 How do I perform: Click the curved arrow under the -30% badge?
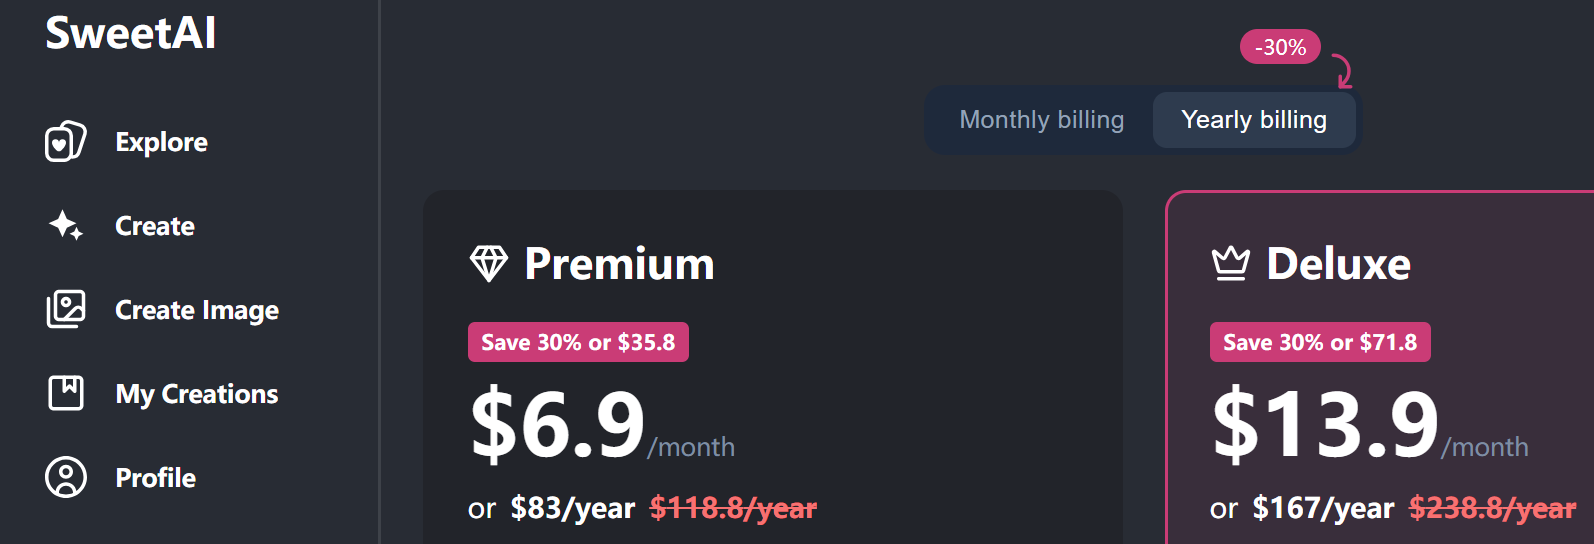[1341, 72]
